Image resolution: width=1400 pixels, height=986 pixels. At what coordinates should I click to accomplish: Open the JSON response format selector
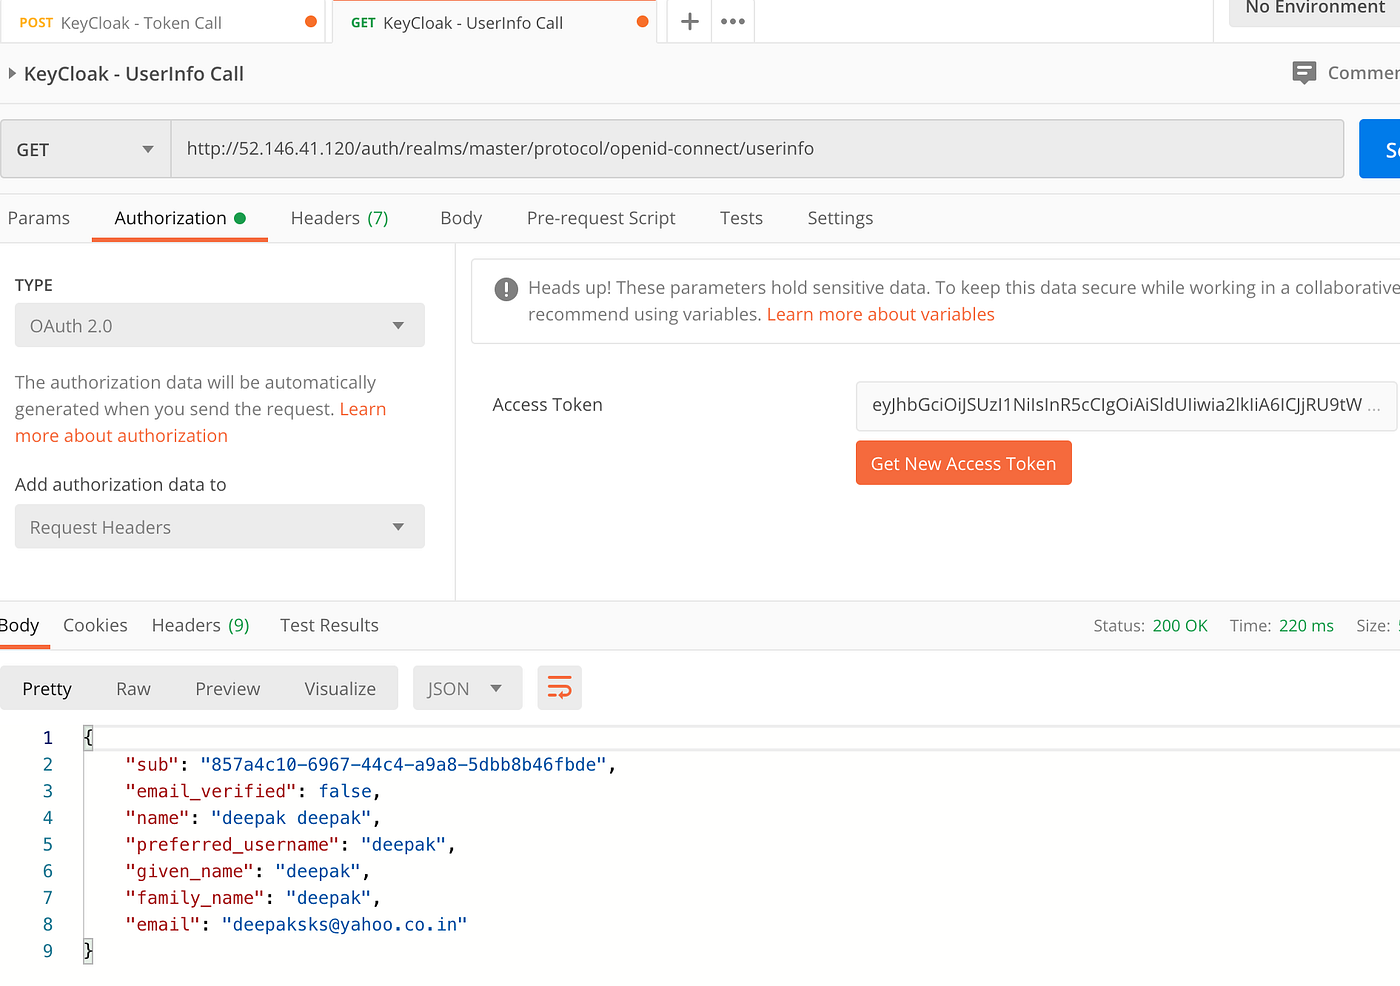[467, 687]
